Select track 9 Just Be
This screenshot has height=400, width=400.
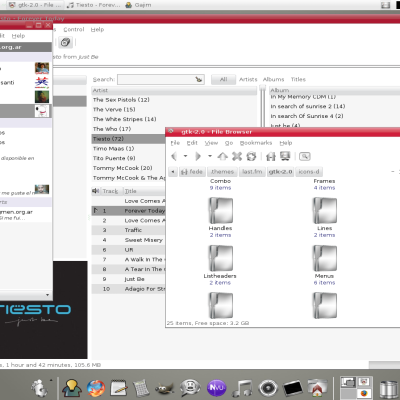tap(129, 279)
